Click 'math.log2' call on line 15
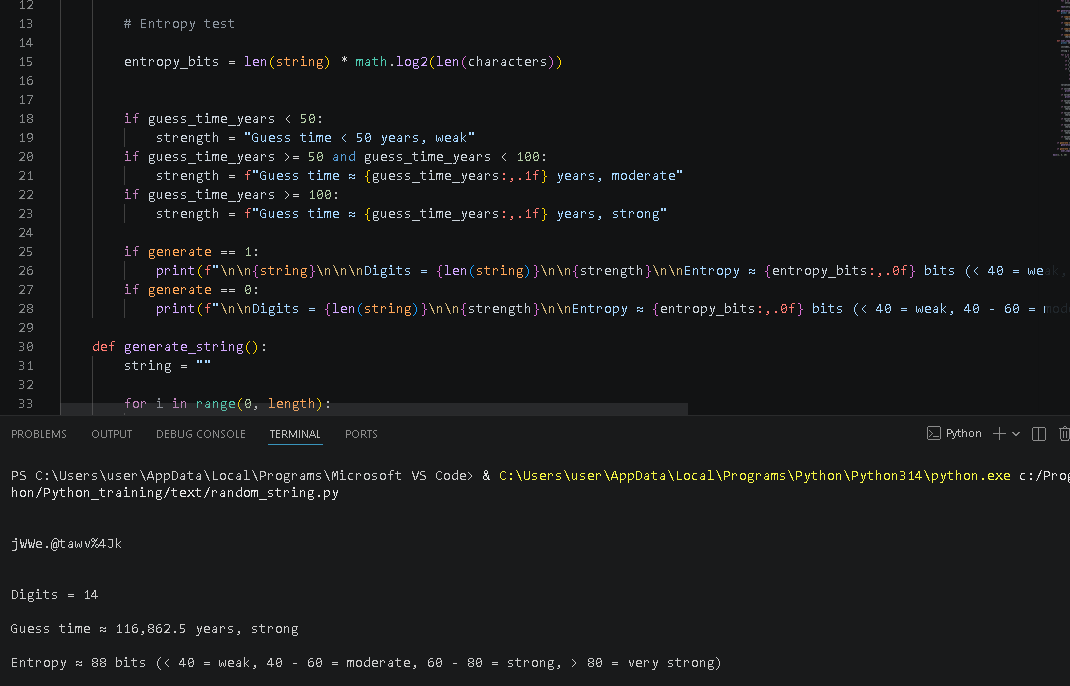This screenshot has width=1070, height=686. pos(392,62)
